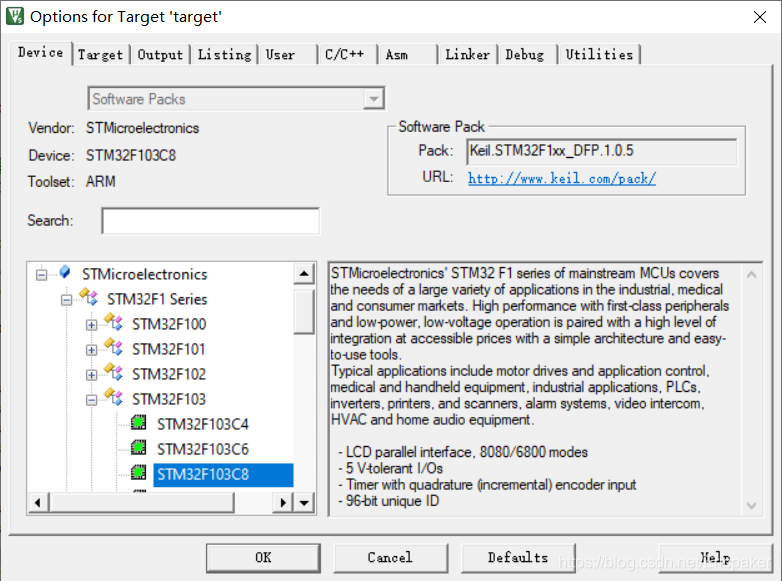
Task: Click description panel scroll-up arrow
Action: tap(752, 275)
